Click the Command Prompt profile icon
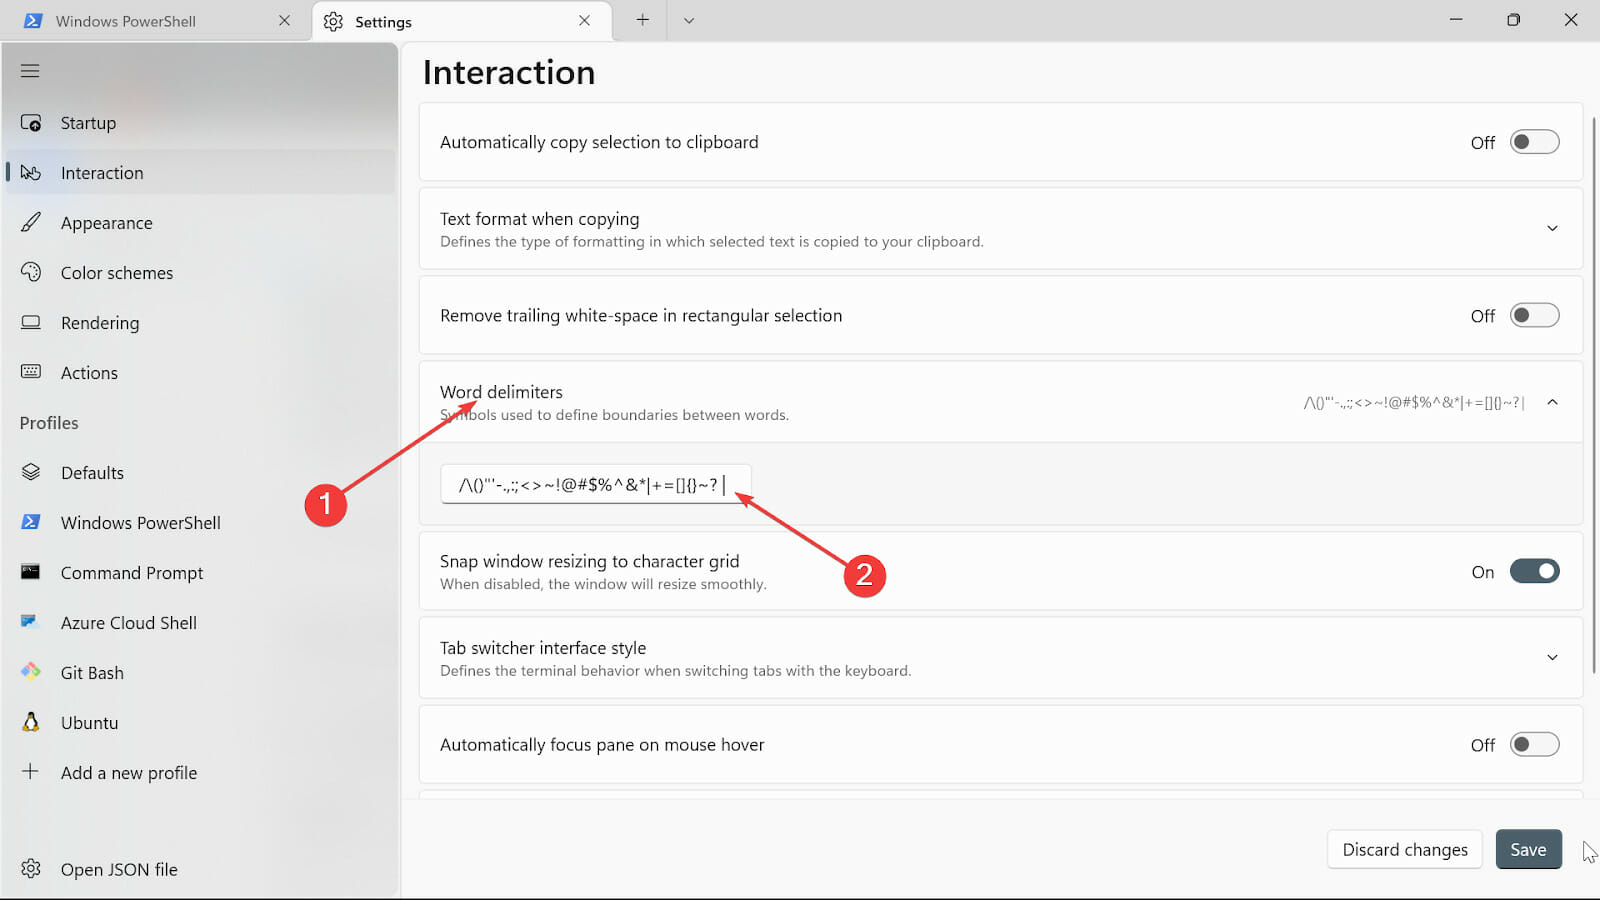The height and width of the screenshot is (900, 1600). click(31, 572)
